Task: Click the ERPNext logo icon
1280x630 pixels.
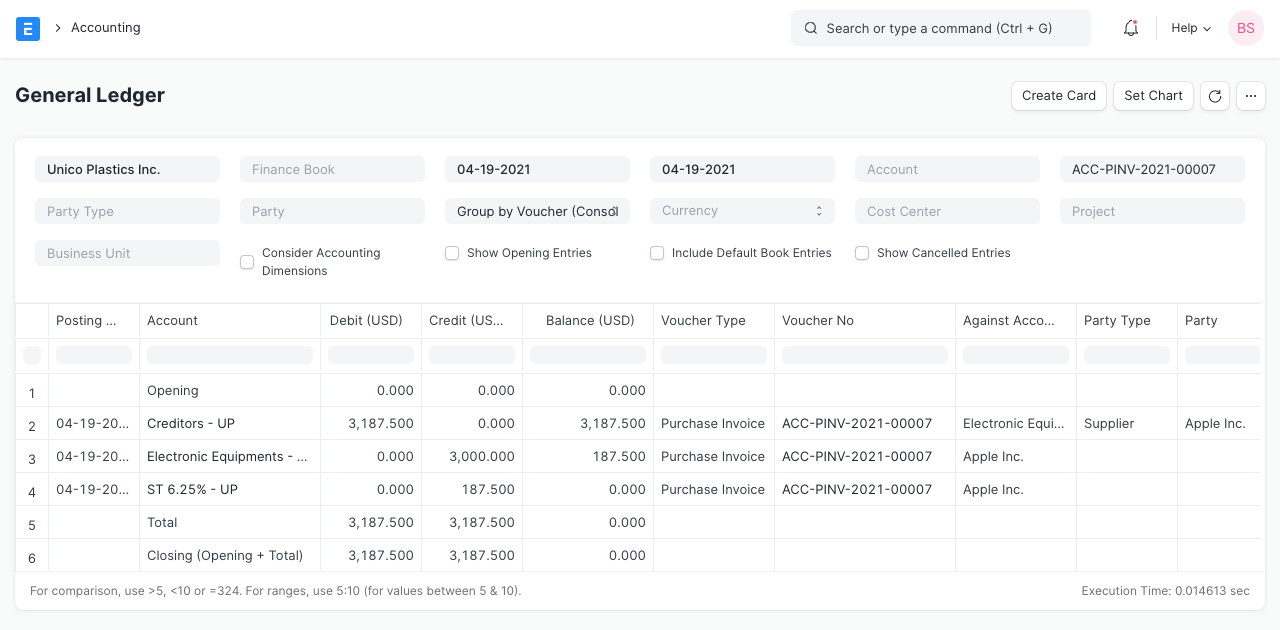Action: click(x=27, y=28)
